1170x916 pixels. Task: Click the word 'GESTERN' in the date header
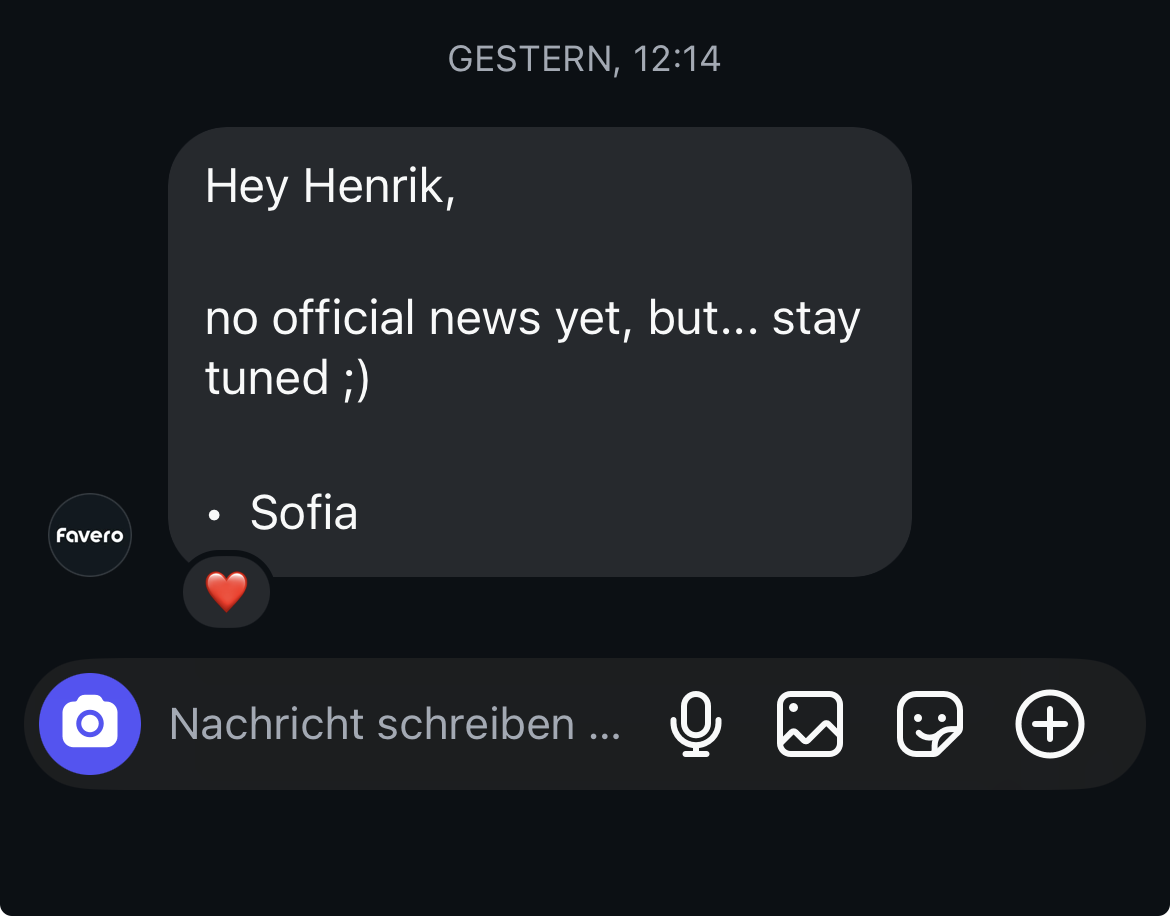[x=529, y=59]
